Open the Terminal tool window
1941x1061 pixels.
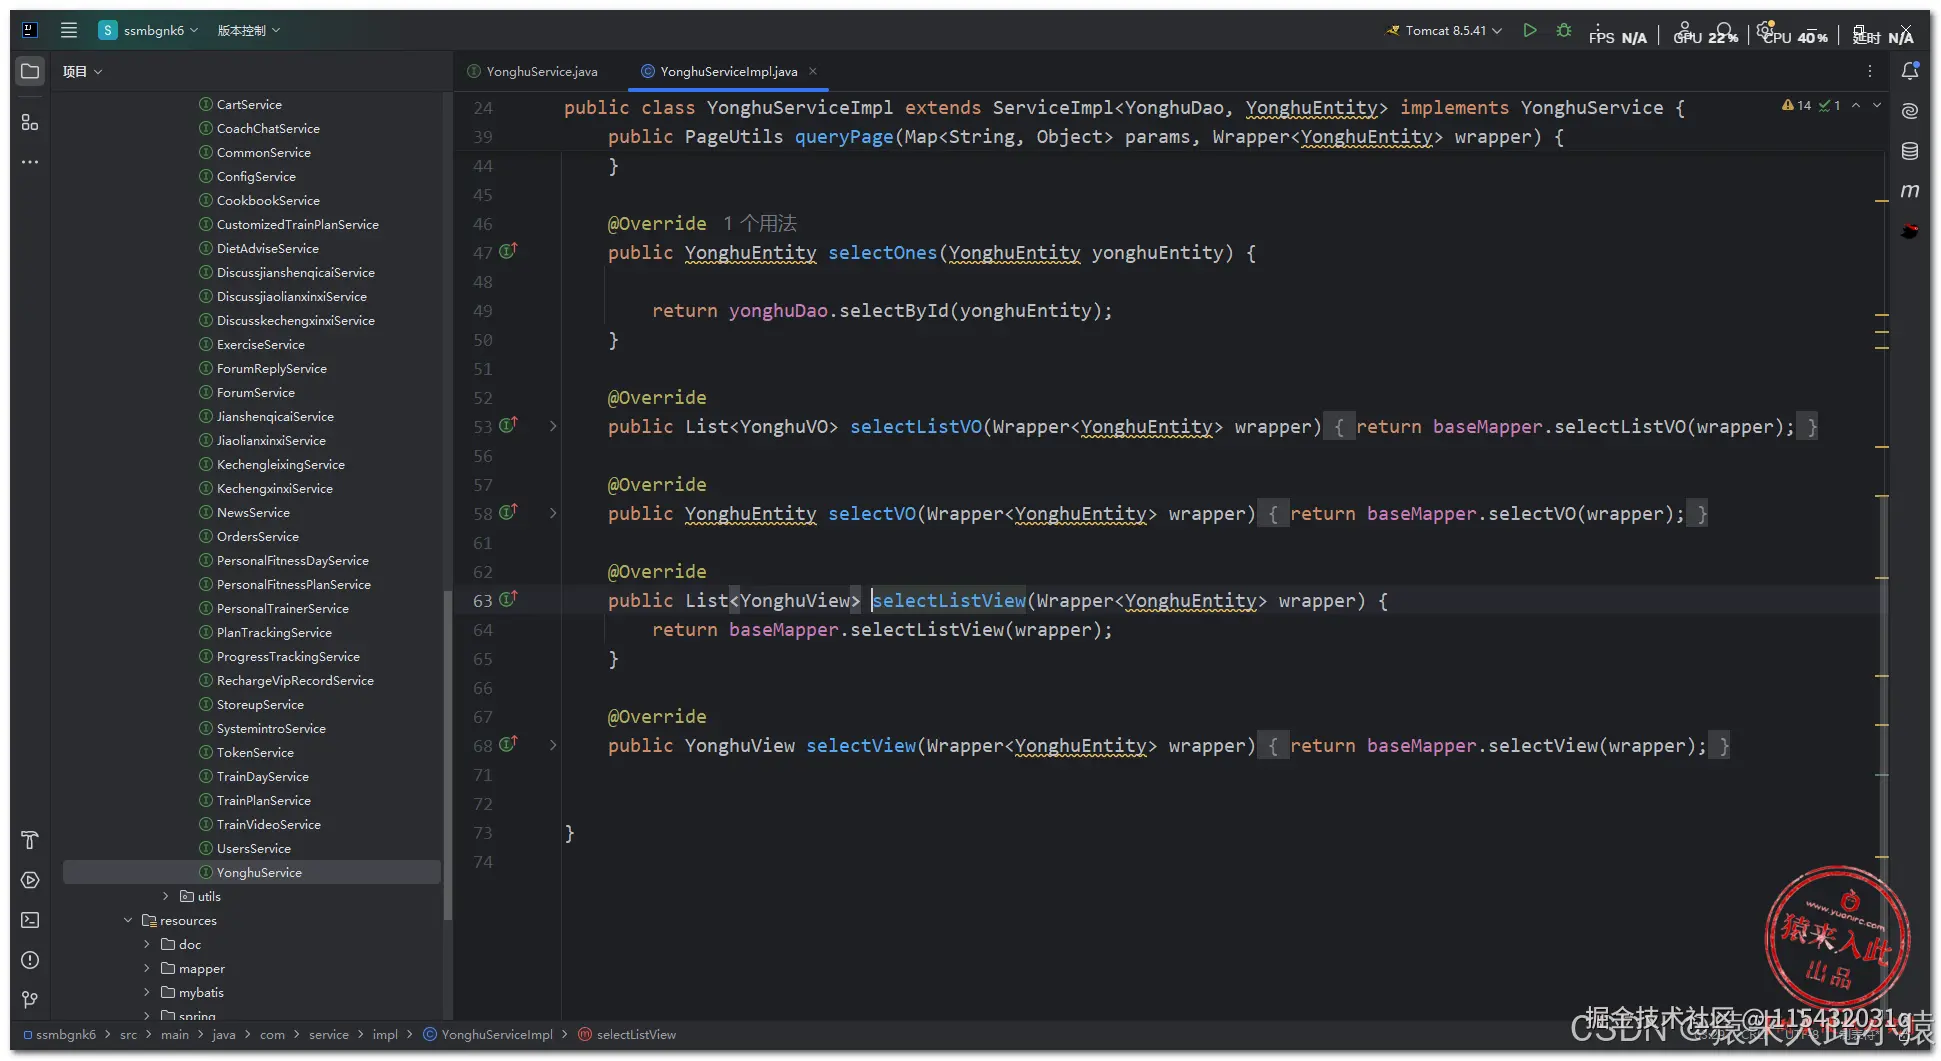click(30, 920)
